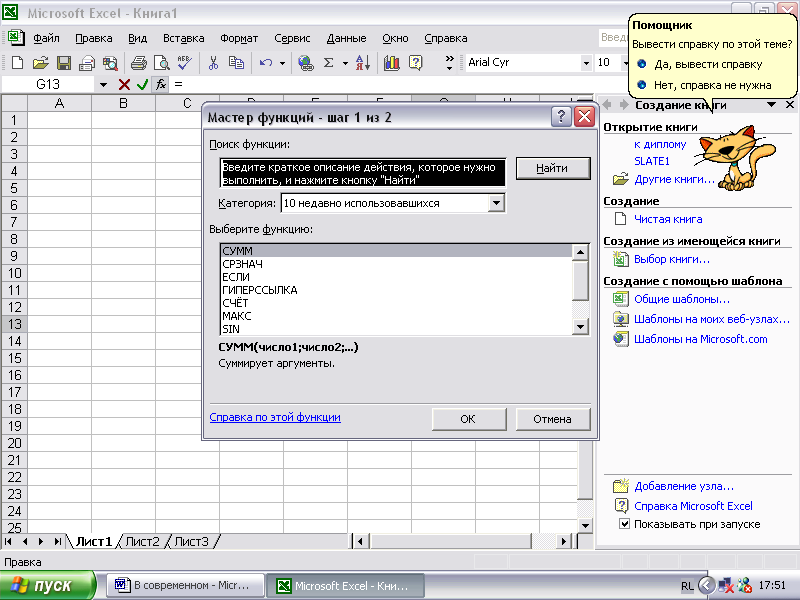Uncheck "Показывать при запуске" checkbox

point(624,524)
